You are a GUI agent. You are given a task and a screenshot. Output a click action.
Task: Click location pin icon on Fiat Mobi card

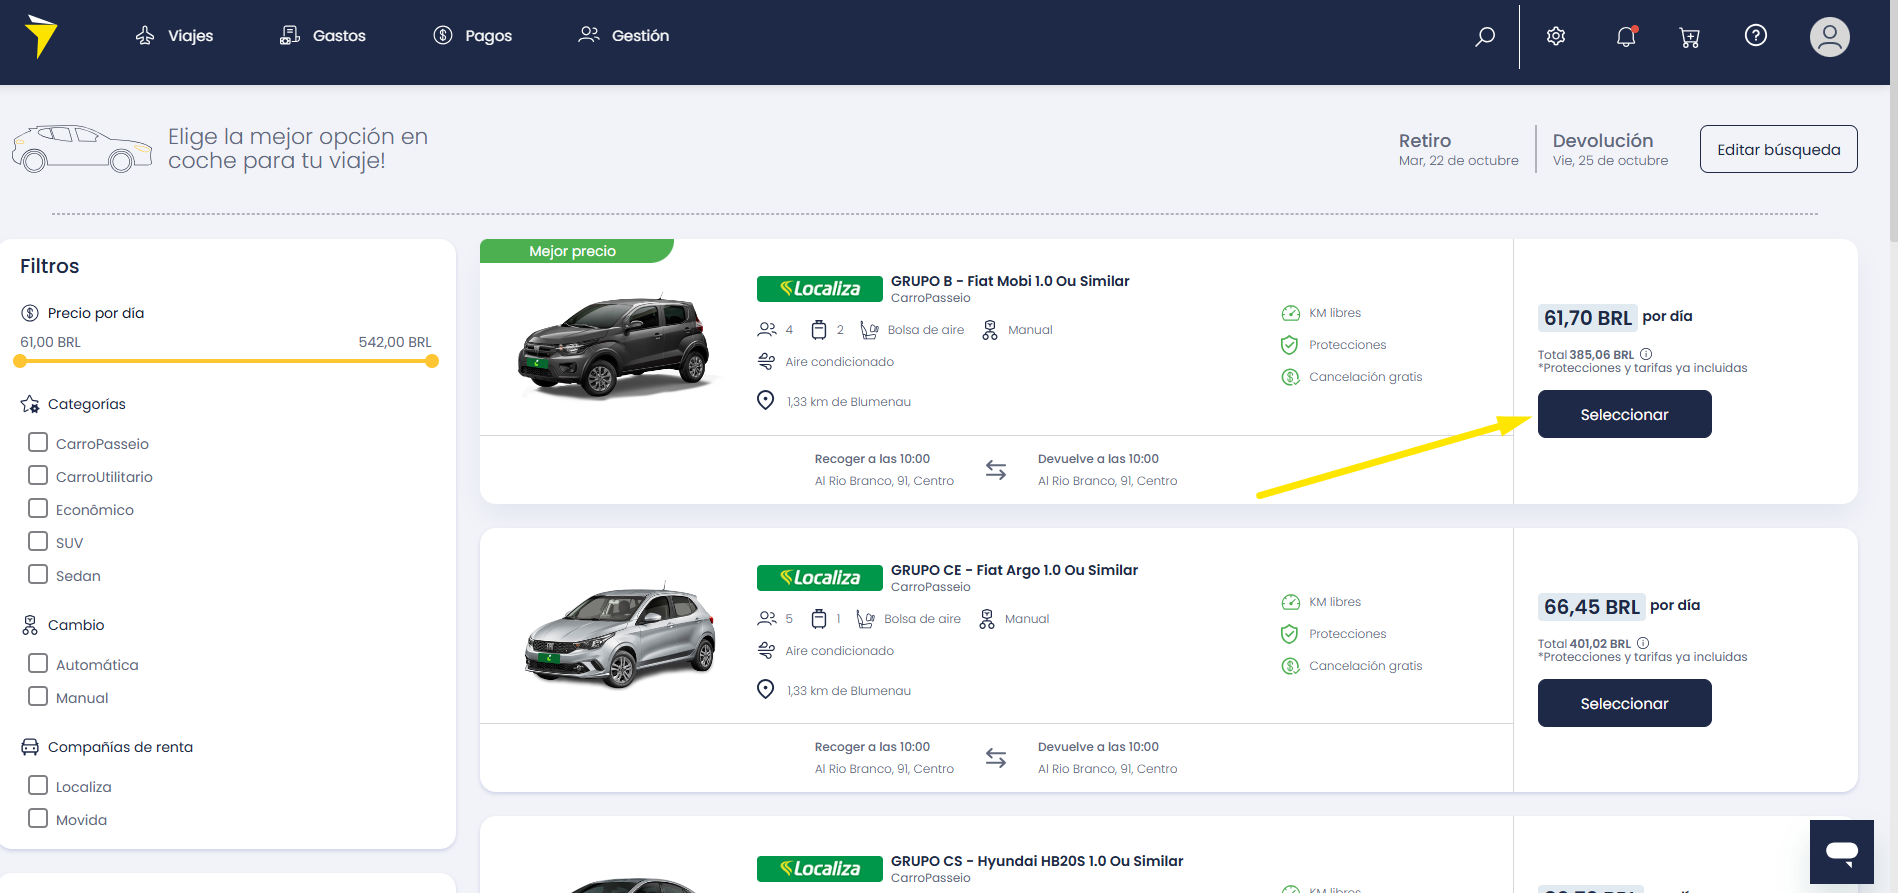click(766, 400)
